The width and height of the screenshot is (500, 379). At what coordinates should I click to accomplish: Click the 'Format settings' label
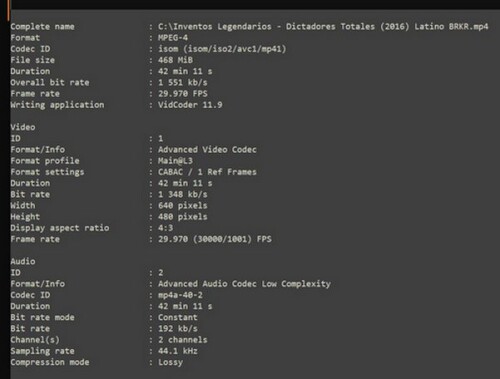47,172
